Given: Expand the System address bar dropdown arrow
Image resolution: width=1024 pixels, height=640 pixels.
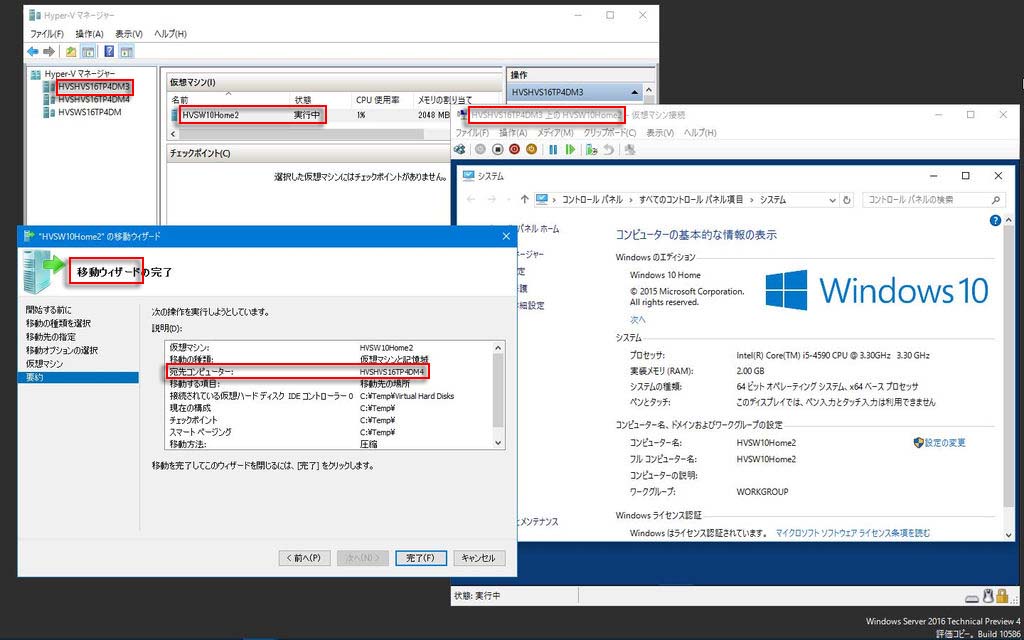Looking at the screenshot, I should click(x=832, y=200).
